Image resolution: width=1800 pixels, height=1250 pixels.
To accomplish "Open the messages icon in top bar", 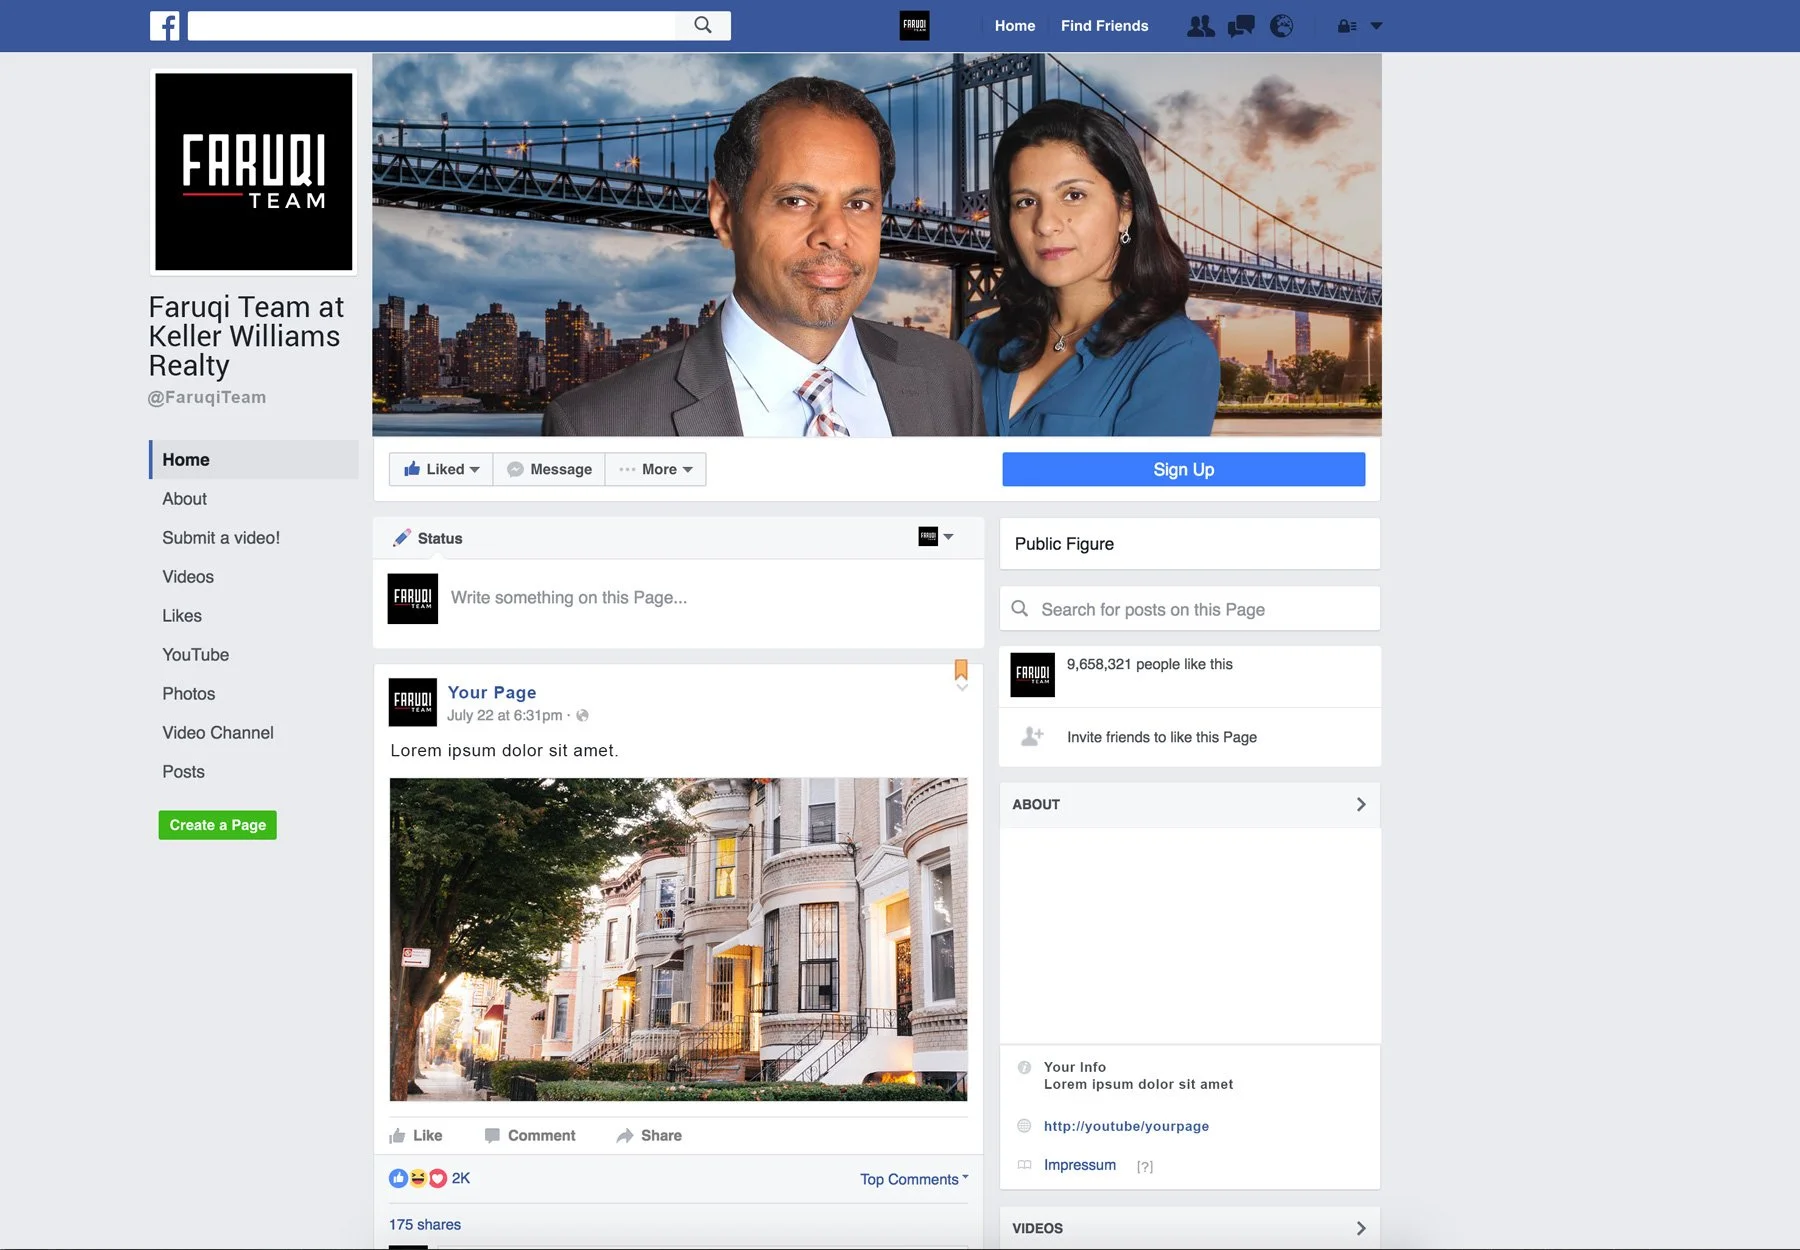I will (1241, 26).
